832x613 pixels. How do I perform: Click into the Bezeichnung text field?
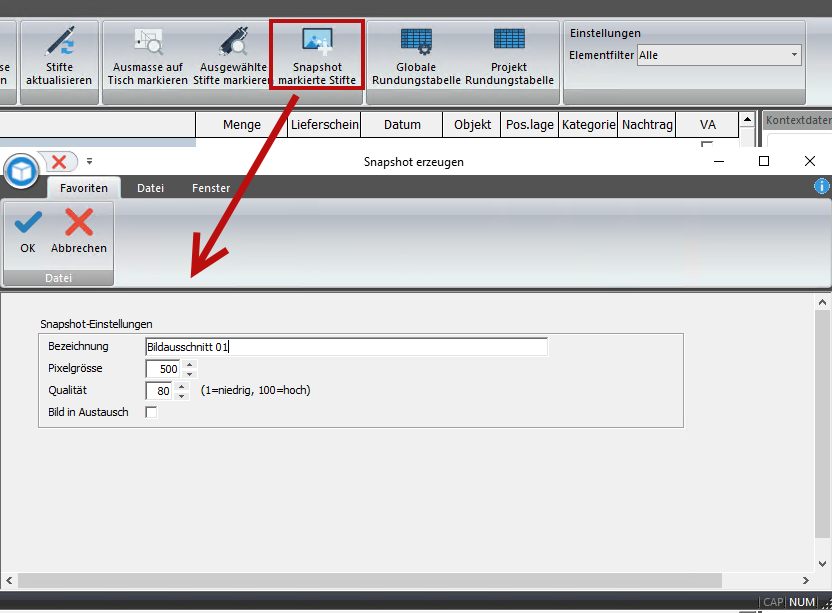point(346,347)
